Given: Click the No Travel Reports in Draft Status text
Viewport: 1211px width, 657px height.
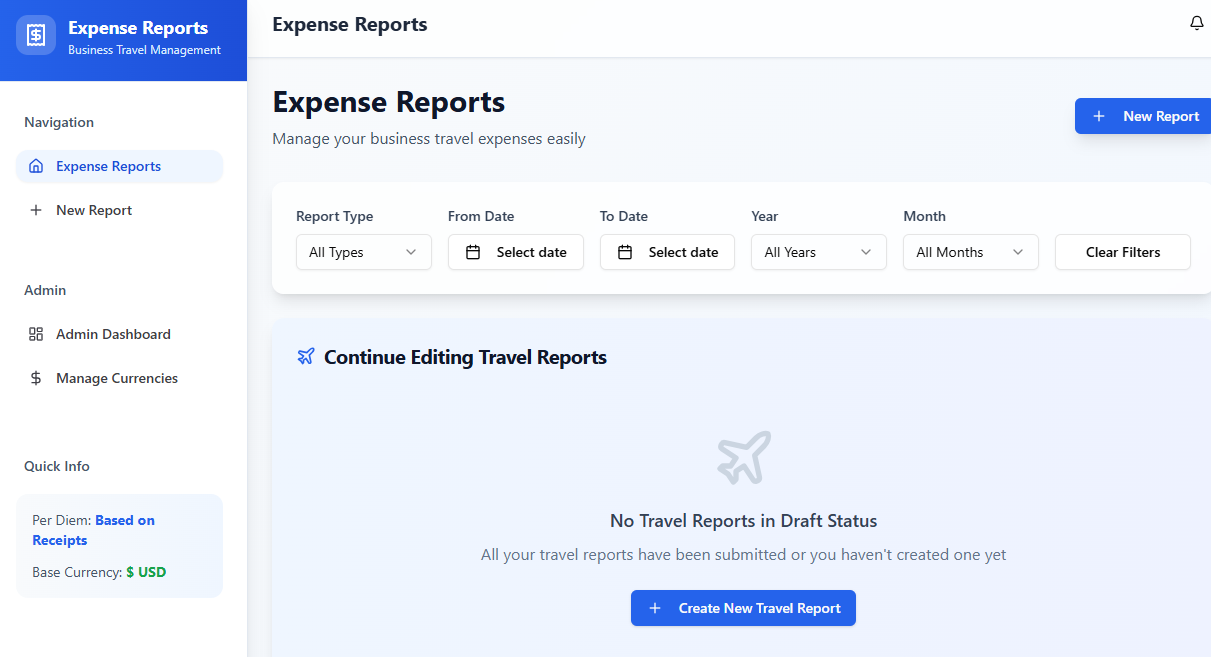Looking at the screenshot, I should 743,521.
